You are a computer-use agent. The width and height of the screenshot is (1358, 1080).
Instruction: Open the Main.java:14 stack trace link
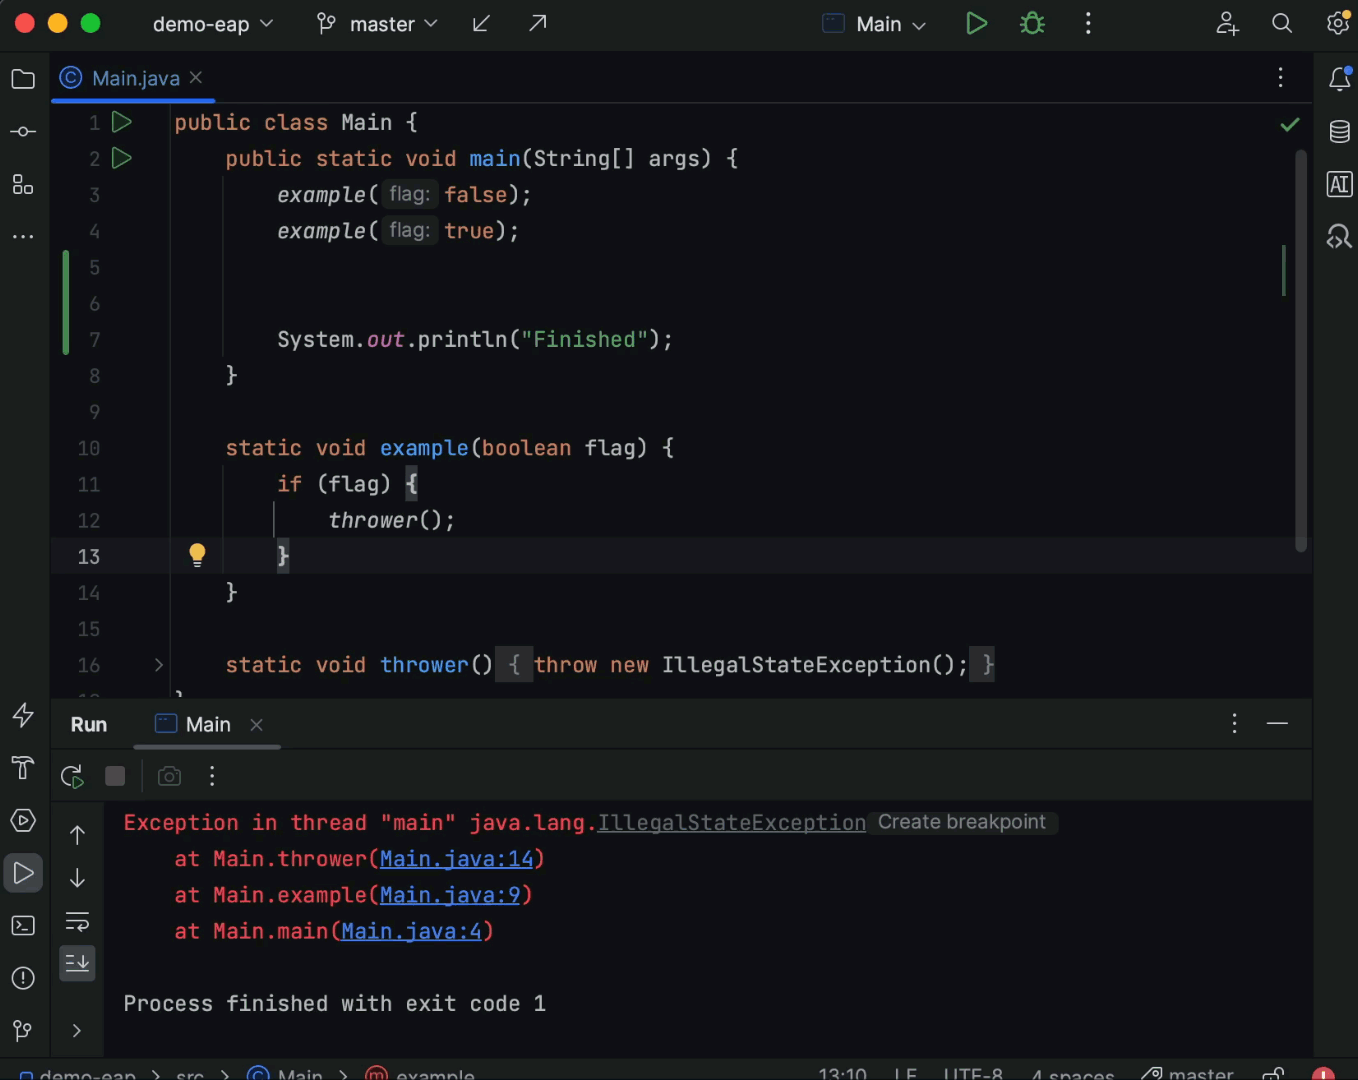(457, 859)
